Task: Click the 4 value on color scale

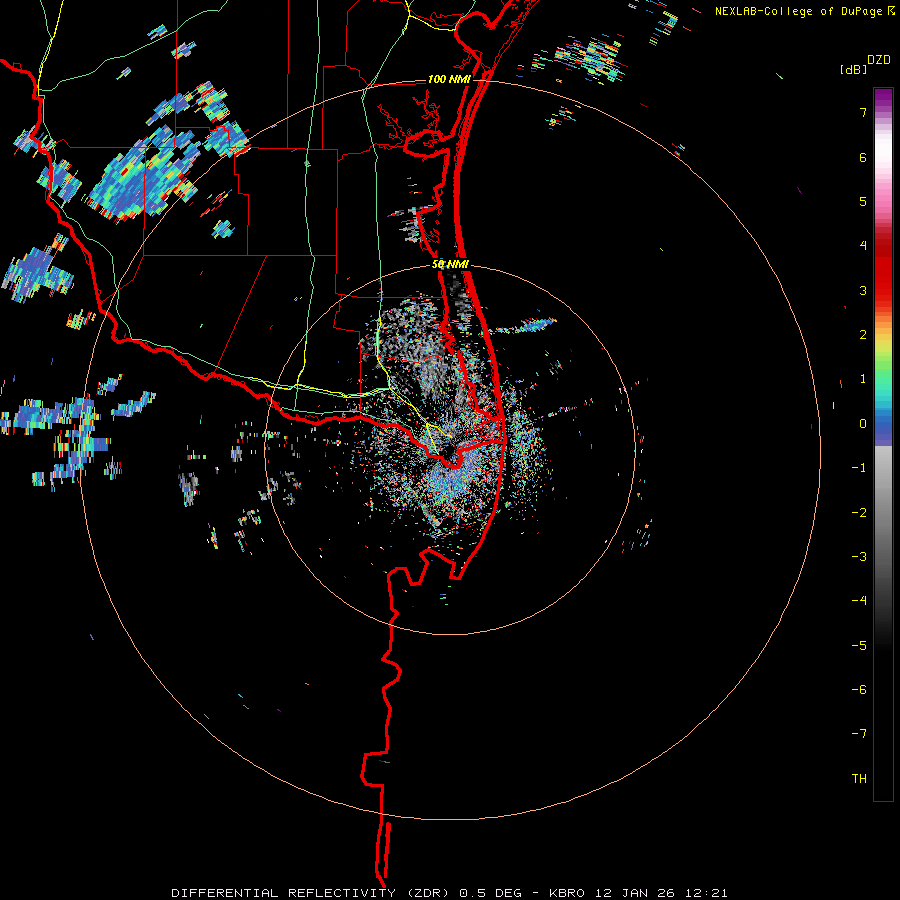Action: click(x=862, y=246)
